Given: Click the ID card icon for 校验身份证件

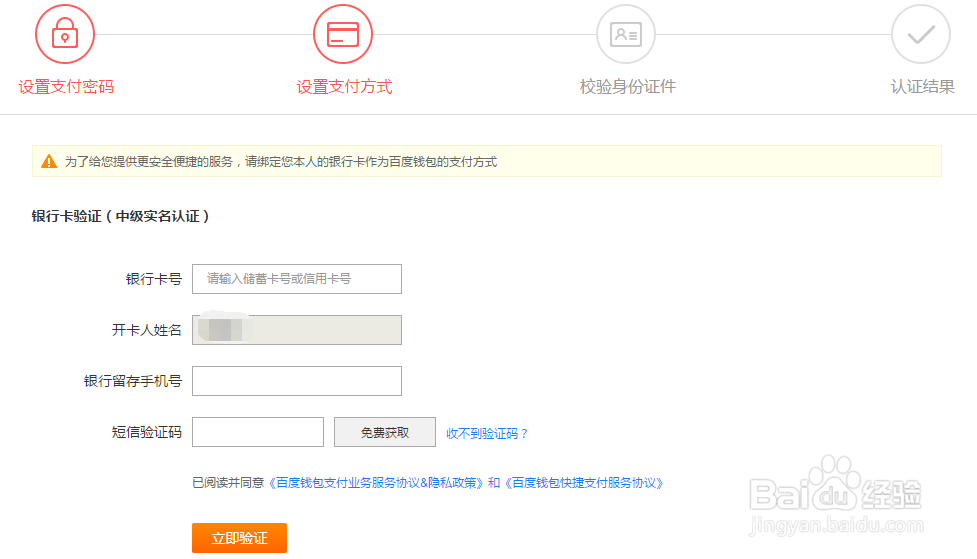Looking at the screenshot, I should pos(626,34).
